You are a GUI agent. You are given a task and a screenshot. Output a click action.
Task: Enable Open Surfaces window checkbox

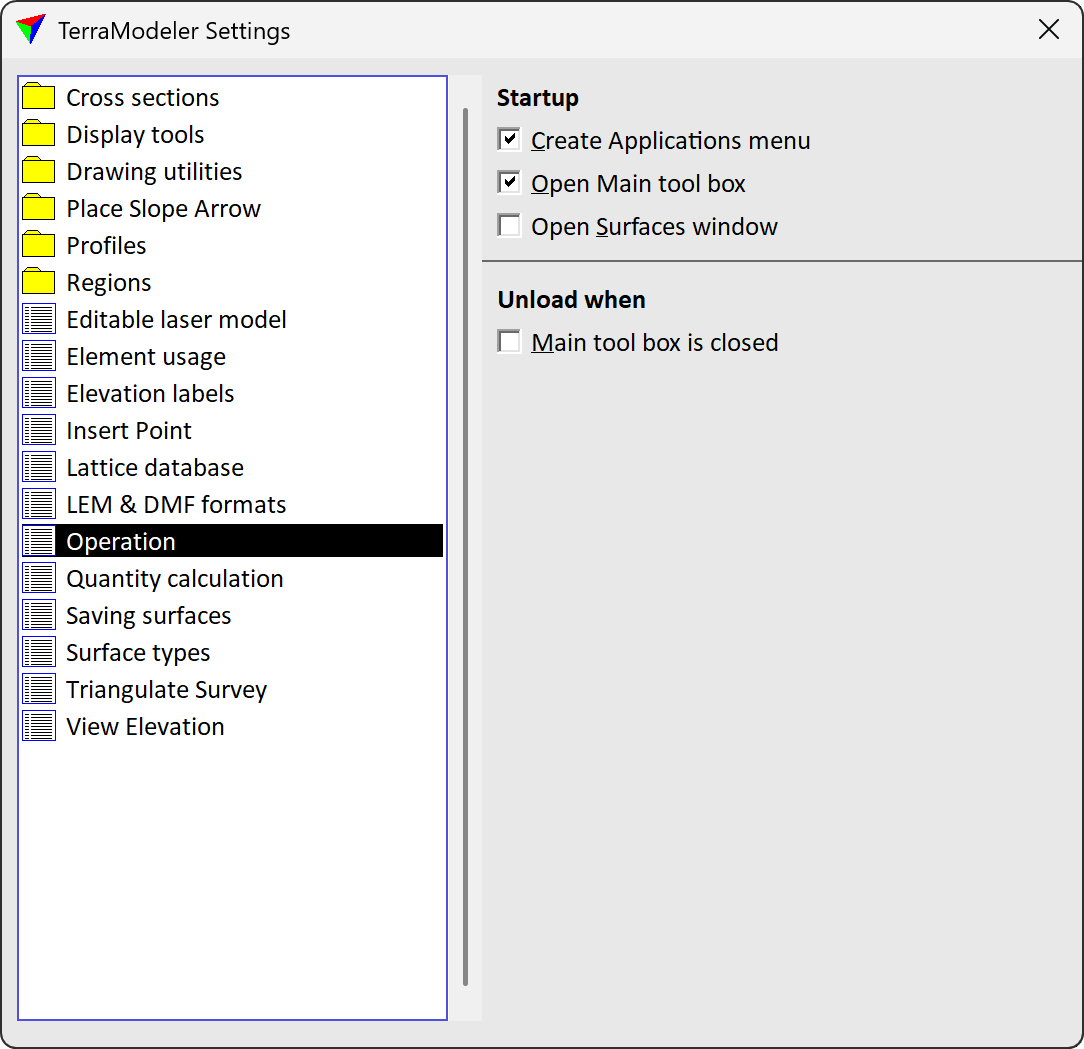(x=510, y=225)
